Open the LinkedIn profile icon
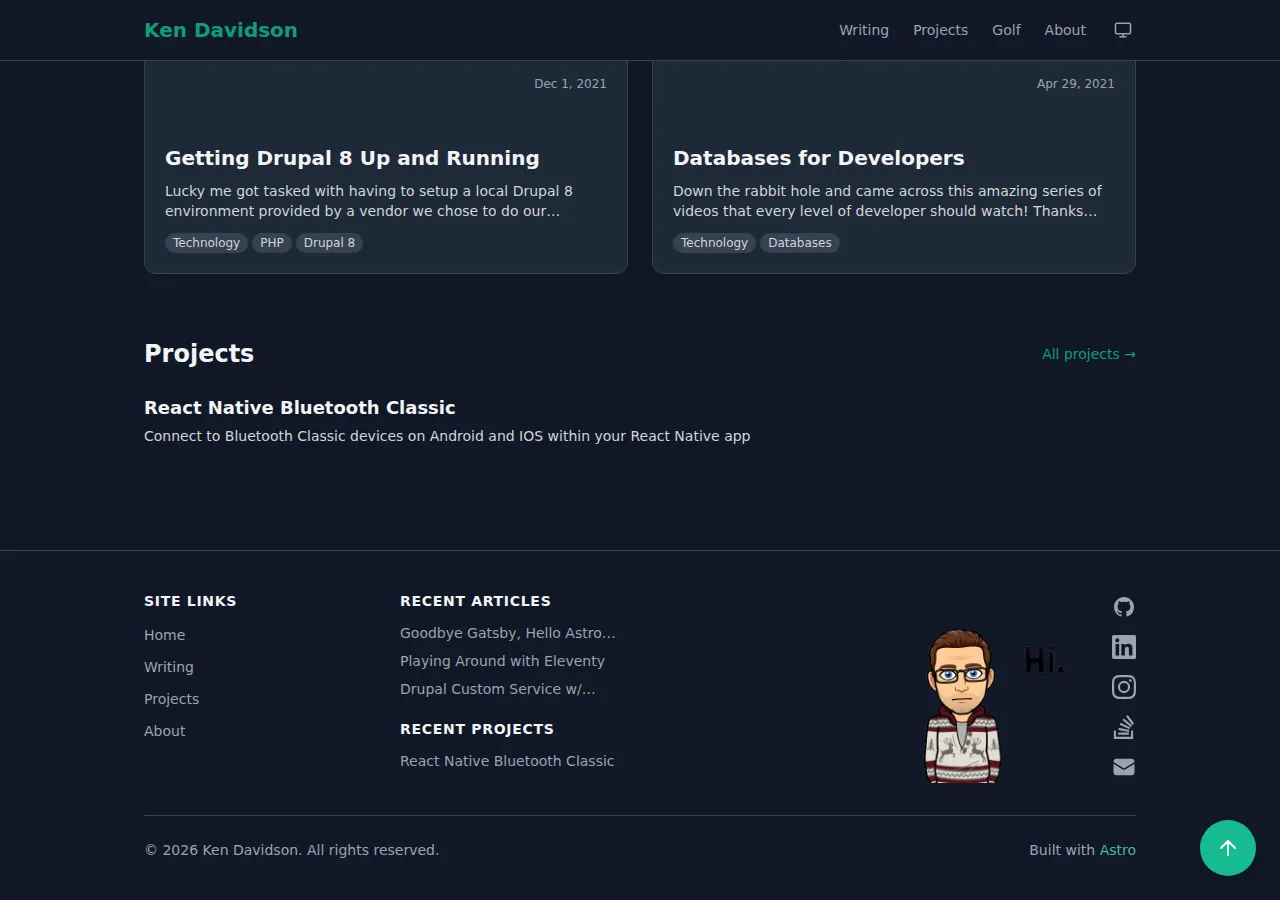Image resolution: width=1280 pixels, height=900 pixels. [1123, 647]
